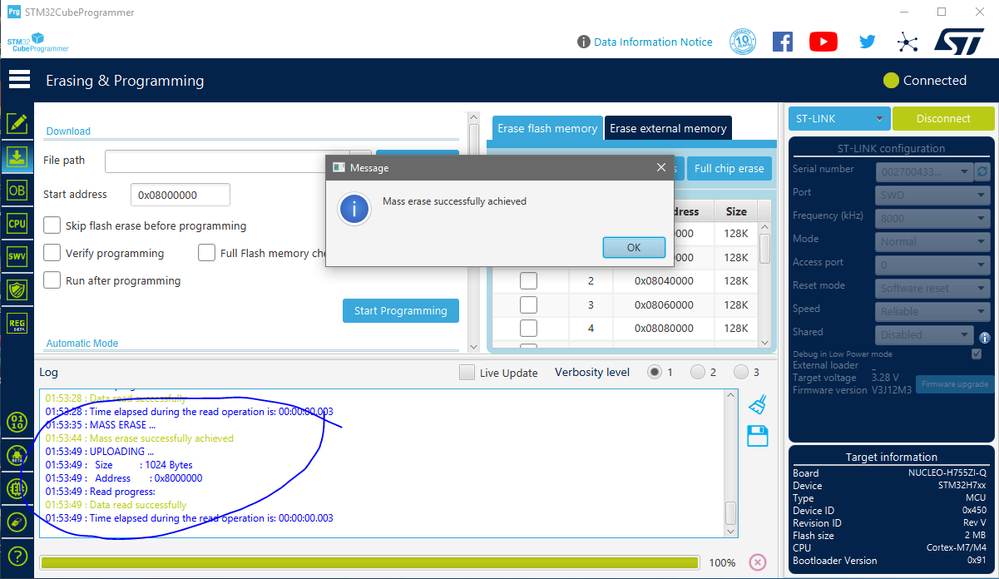Select verbosity level 3 radio
The image size is (999, 579).
[x=741, y=372]
